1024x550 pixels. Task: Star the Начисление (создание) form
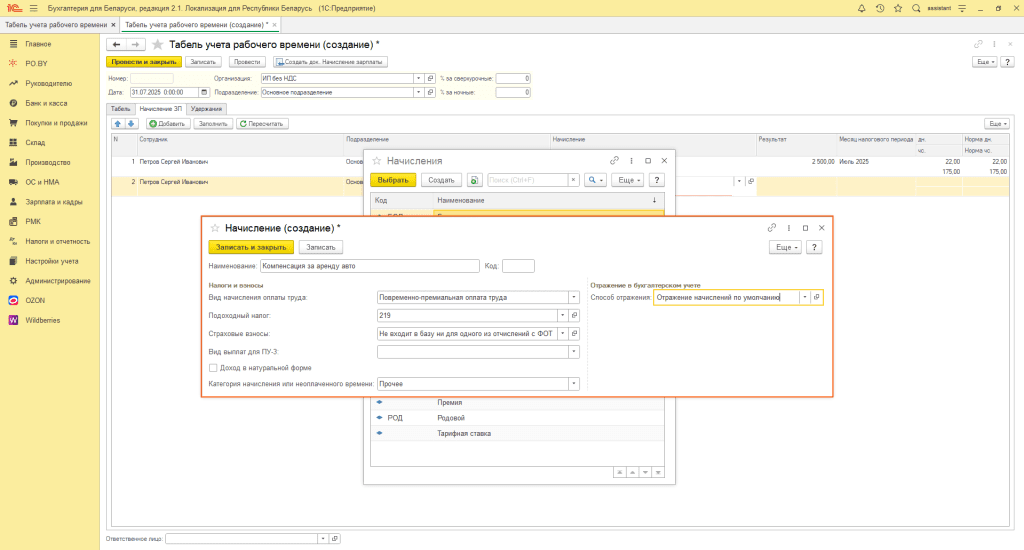[x=215, y=228]
